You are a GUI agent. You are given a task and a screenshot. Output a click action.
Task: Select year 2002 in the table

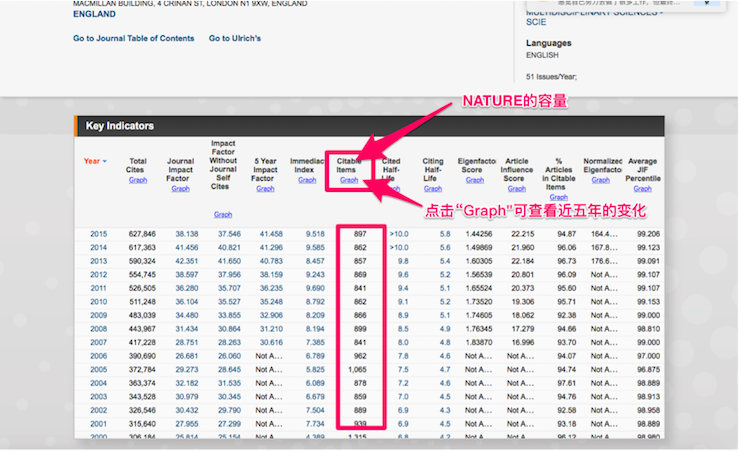point(99,410)
